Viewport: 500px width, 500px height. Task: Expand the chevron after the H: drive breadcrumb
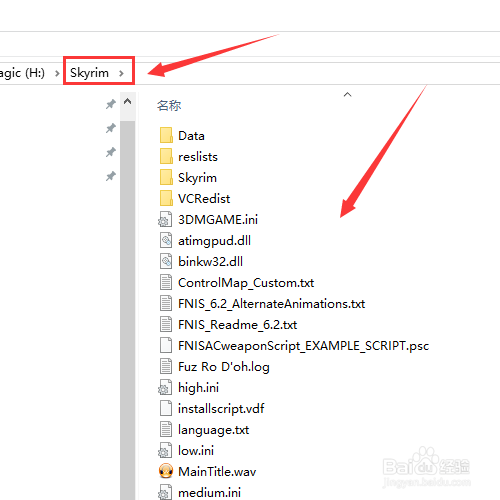coord(57,73)
